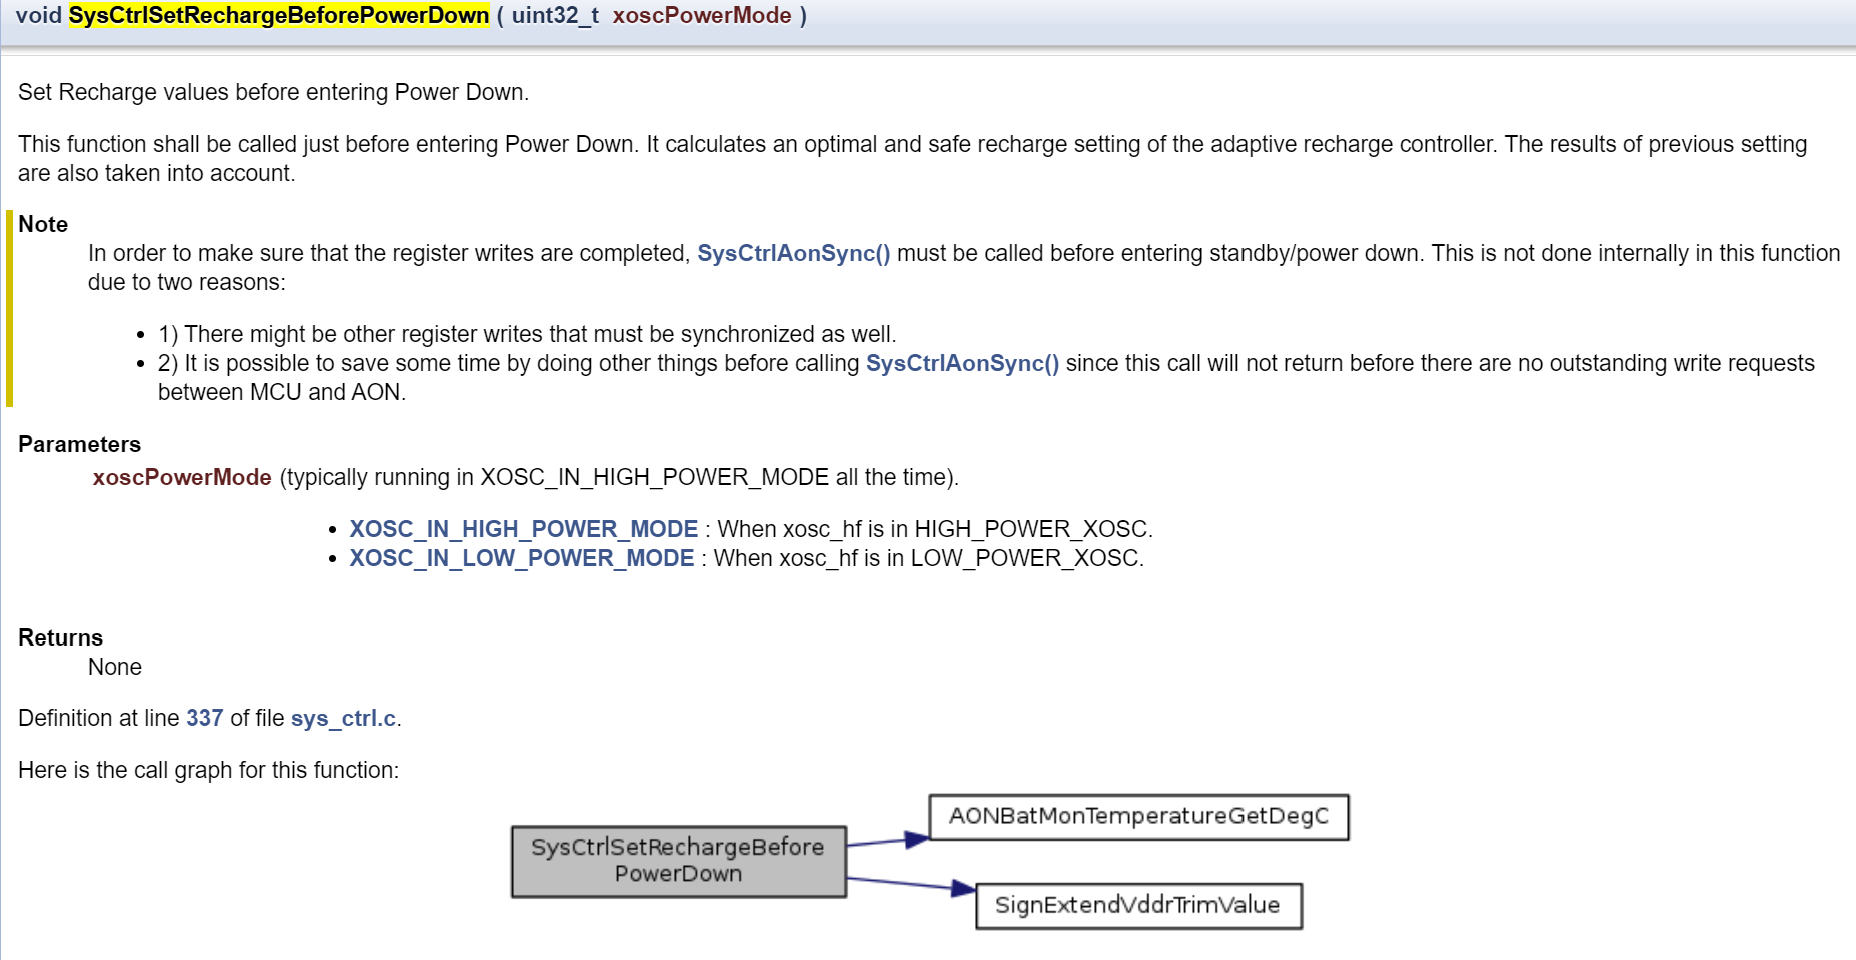Click the None return value text
Viewport: 1856px width, 960px height.
[x=115, y=667]
